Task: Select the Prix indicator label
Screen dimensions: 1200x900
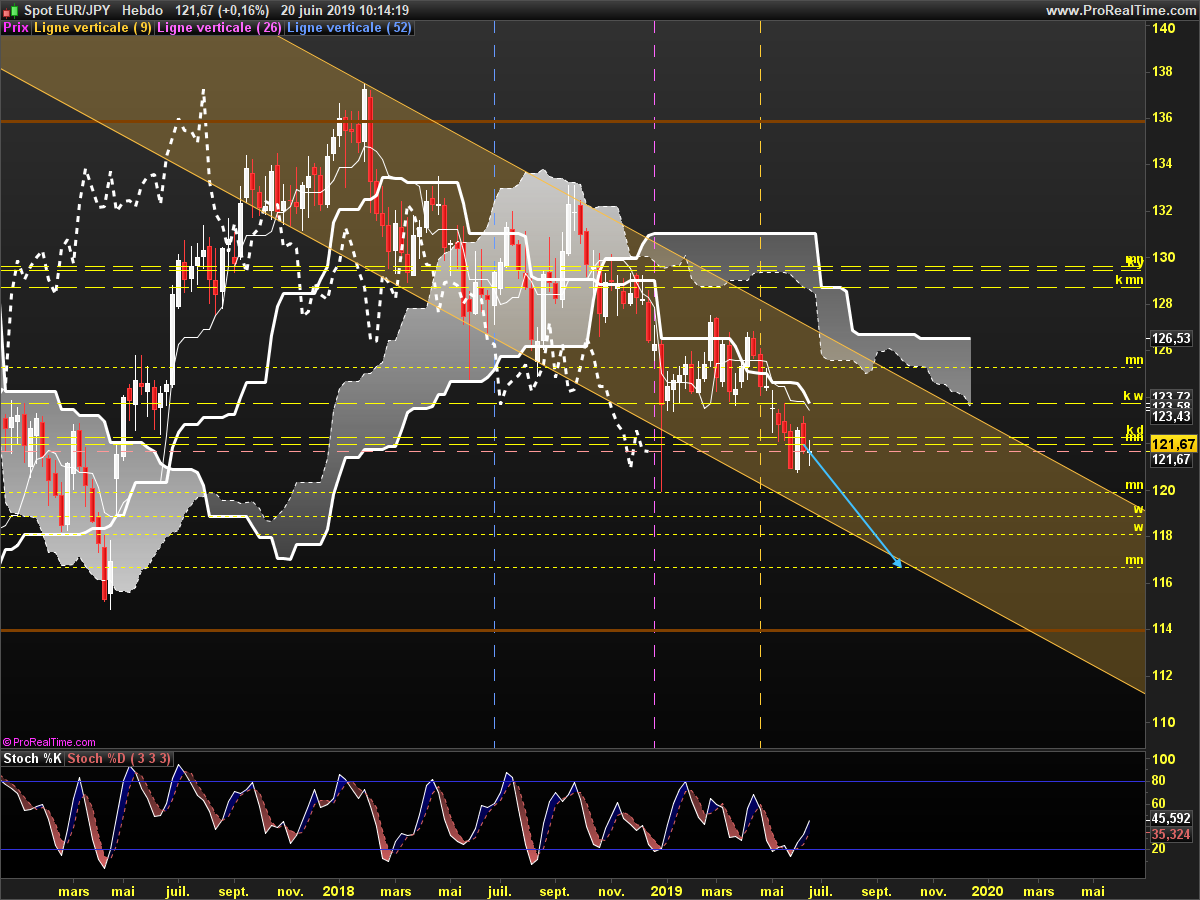Action: [16, 28]
